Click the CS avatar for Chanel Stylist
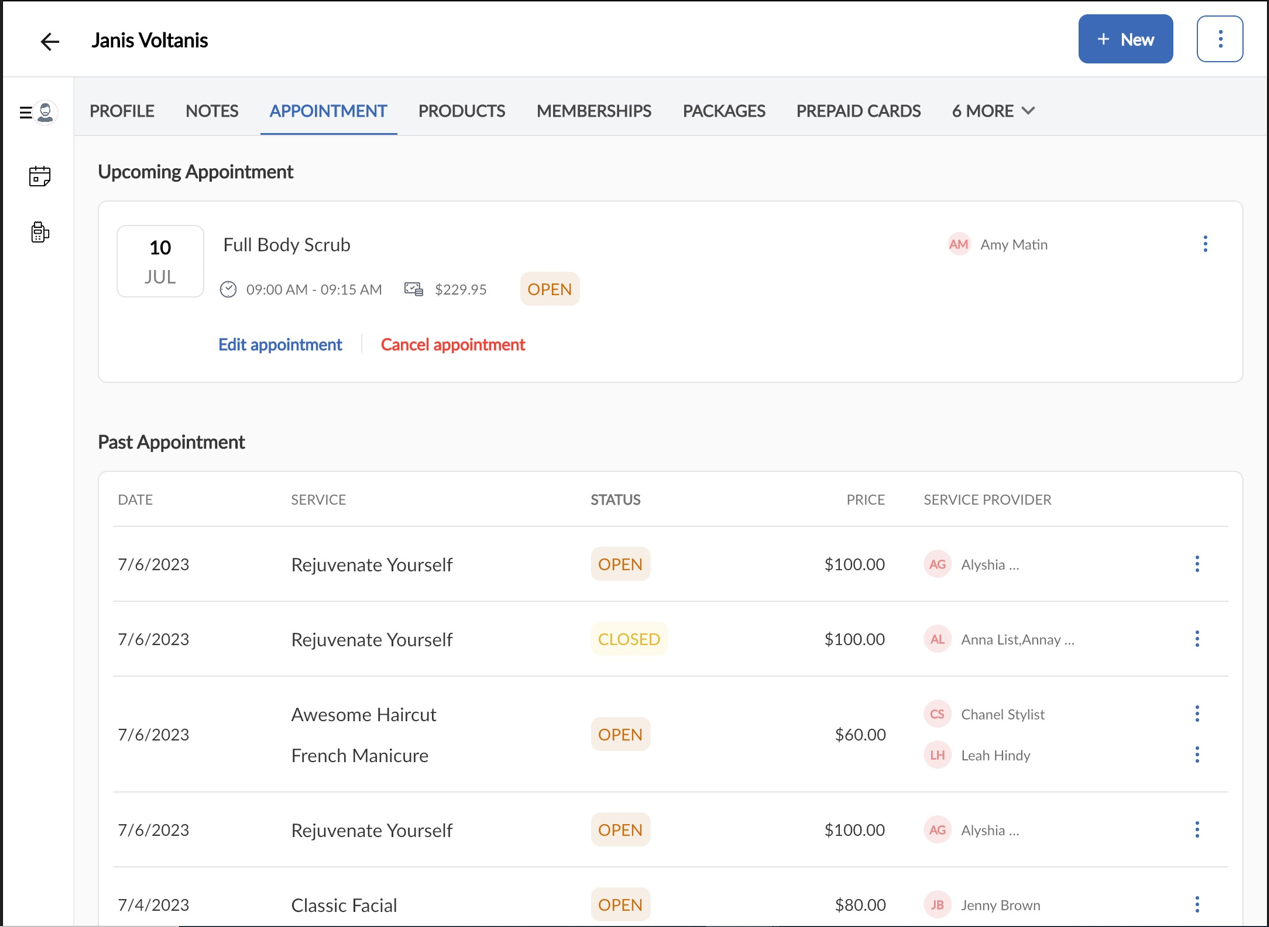The image size is (1269, 927). 937,714
